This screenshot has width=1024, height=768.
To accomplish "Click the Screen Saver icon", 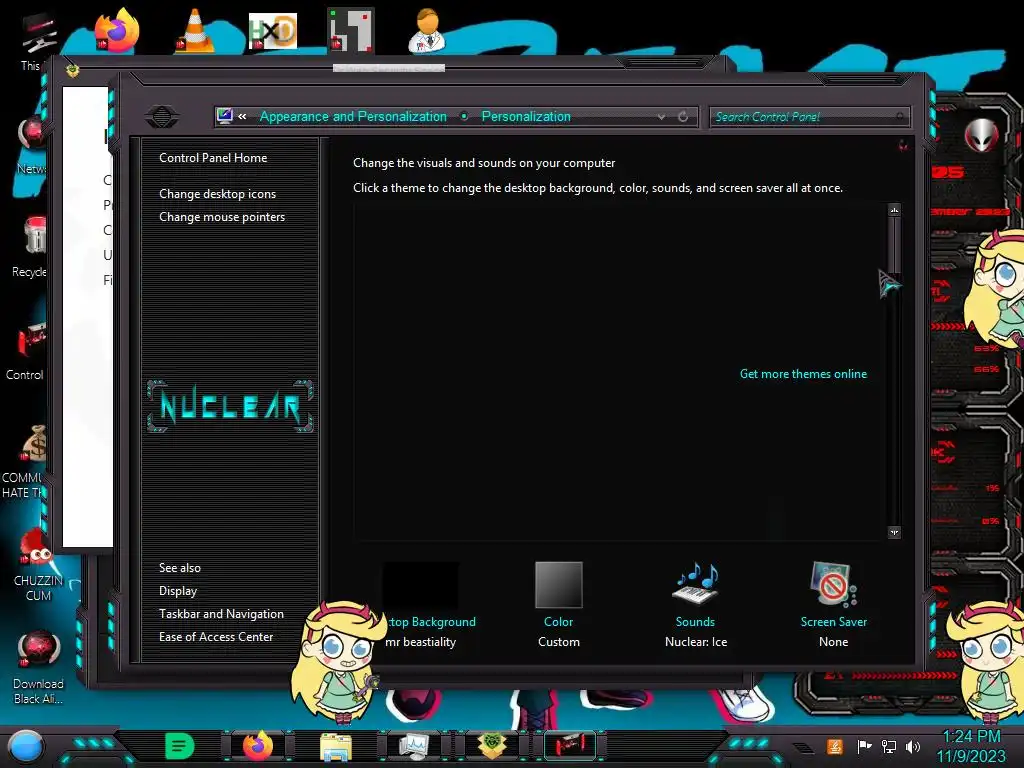I will tap(833, 584).
